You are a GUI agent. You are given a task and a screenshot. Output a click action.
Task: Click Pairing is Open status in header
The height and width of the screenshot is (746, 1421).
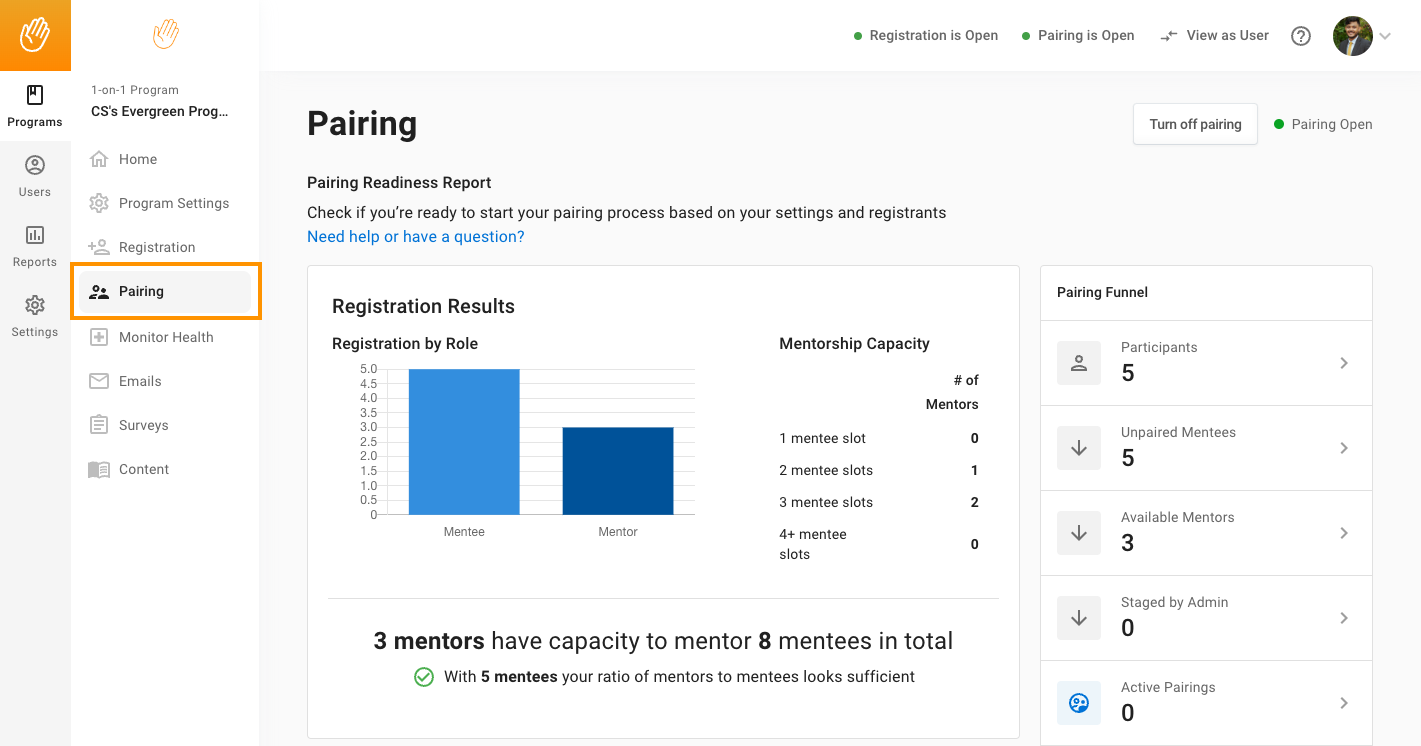coord(1078,35)
